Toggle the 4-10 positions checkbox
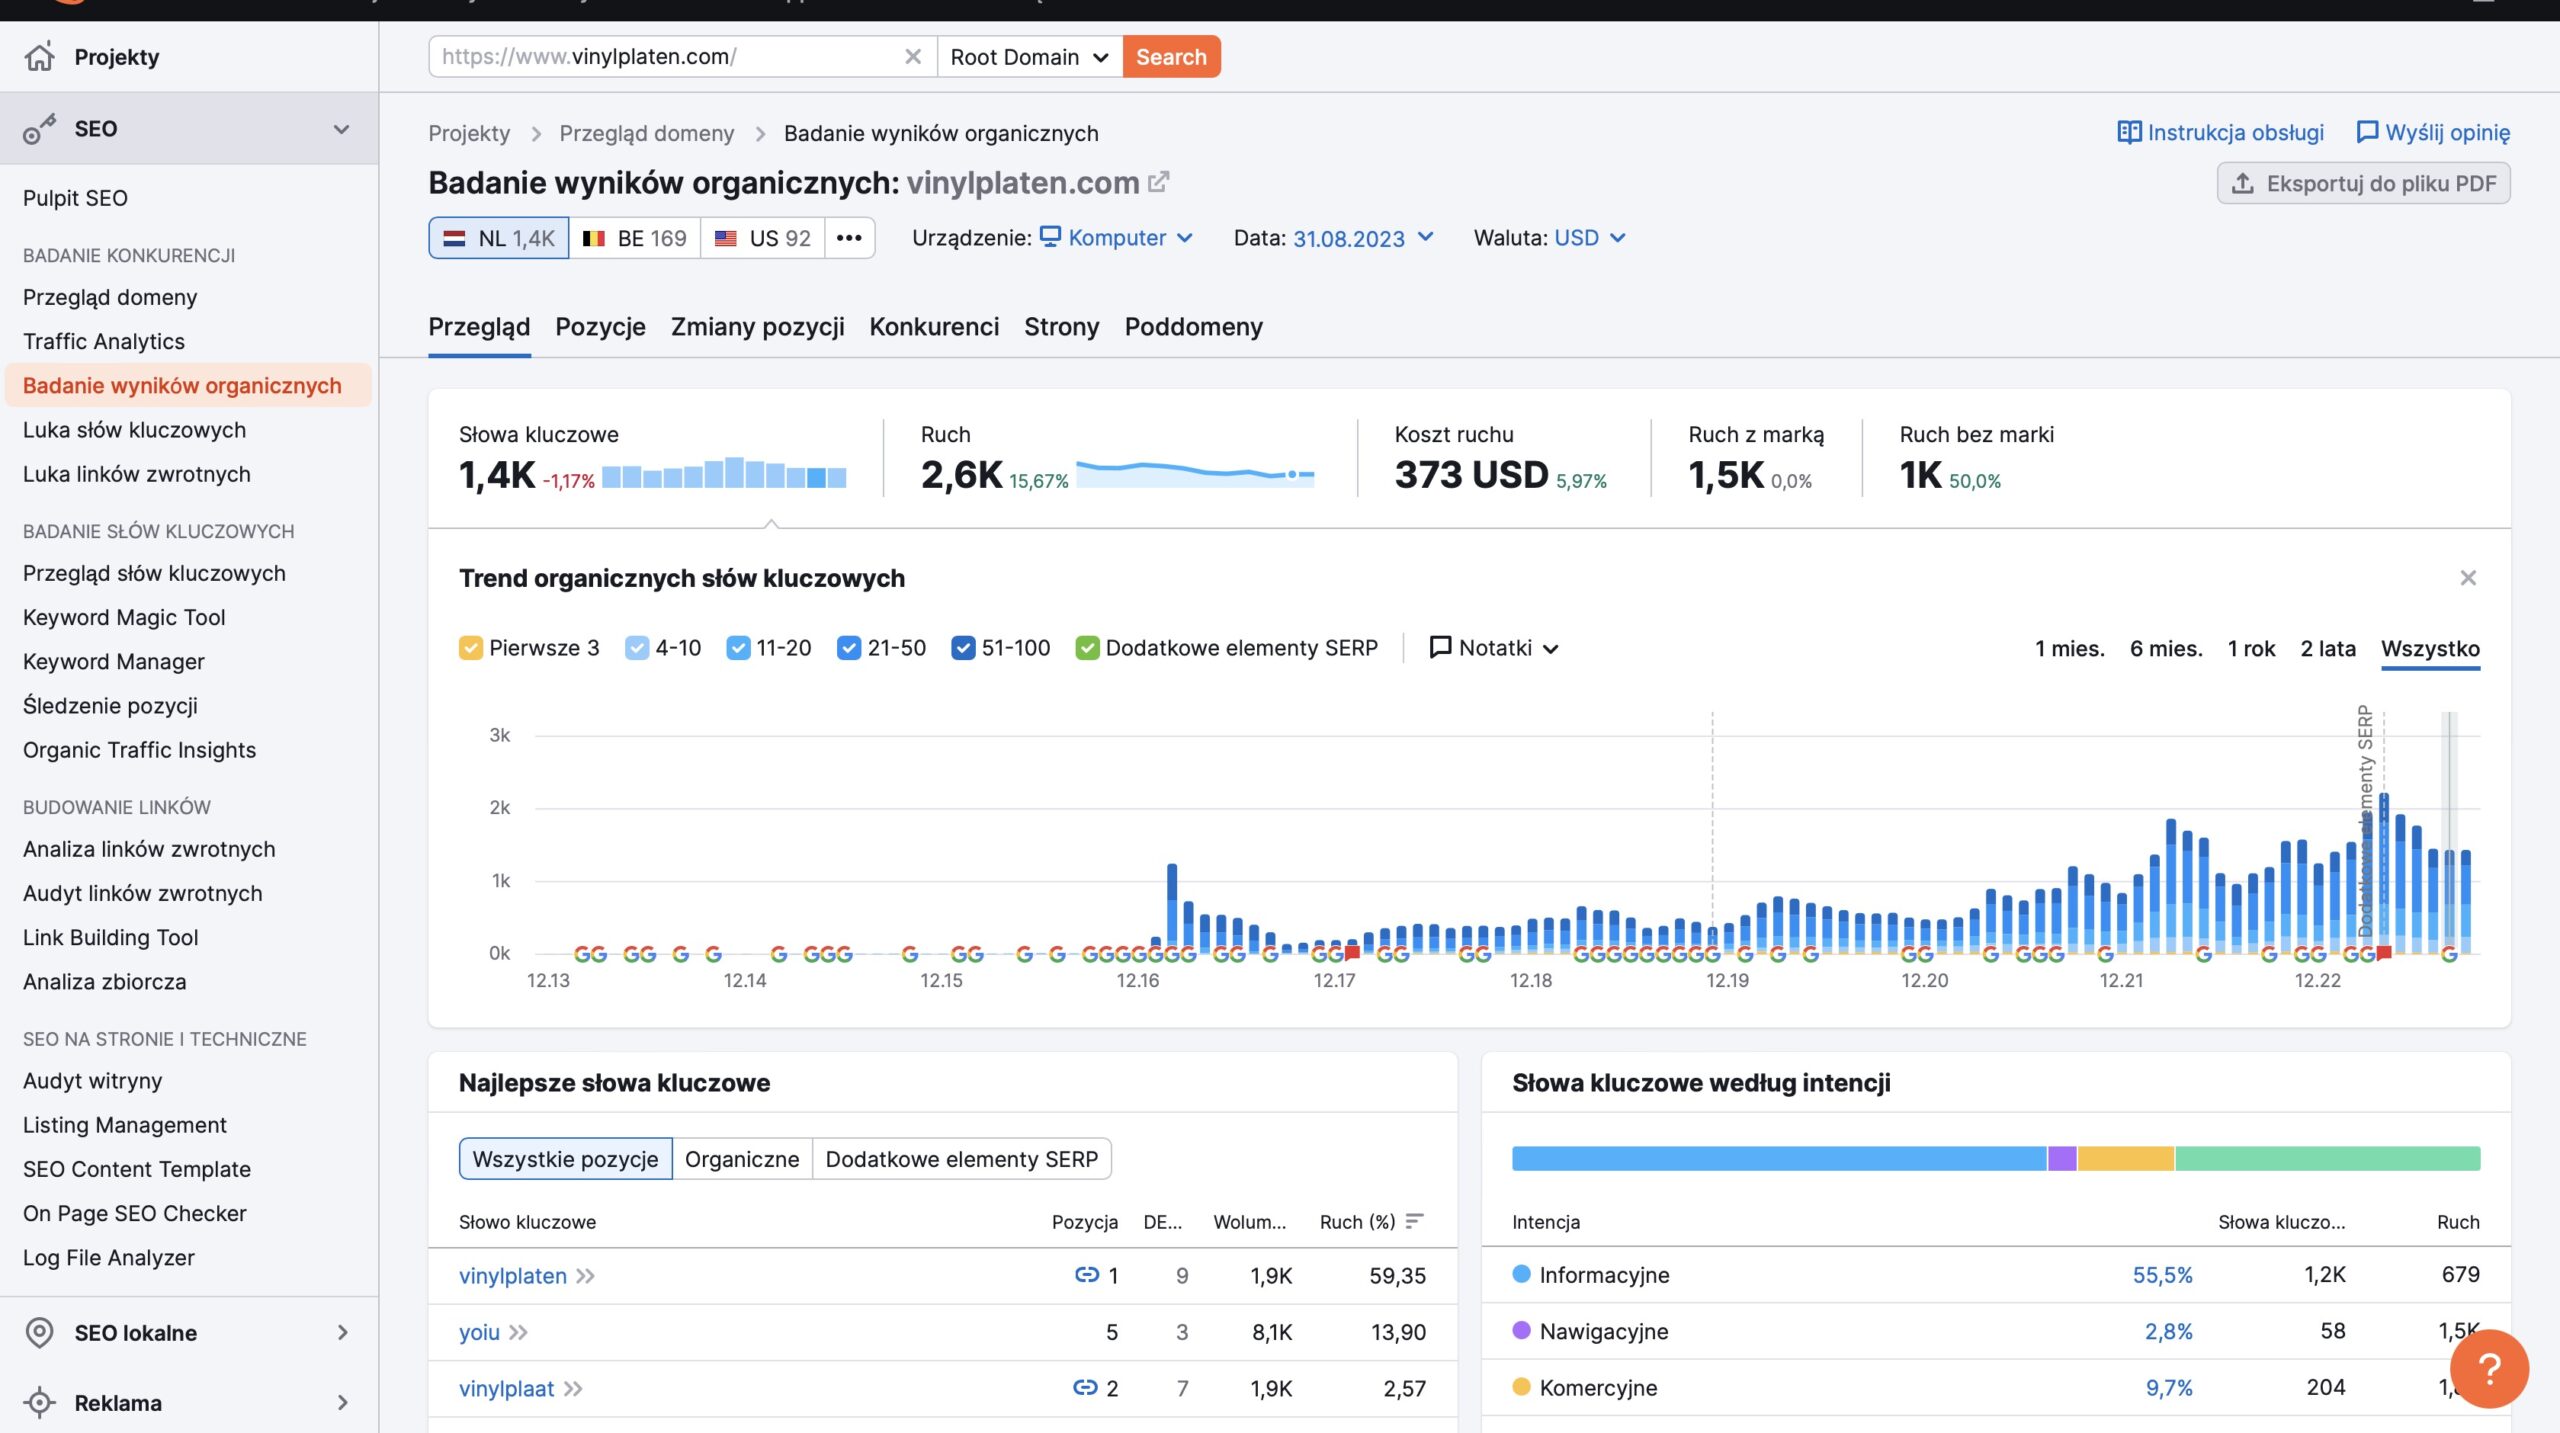 point(637,648)
